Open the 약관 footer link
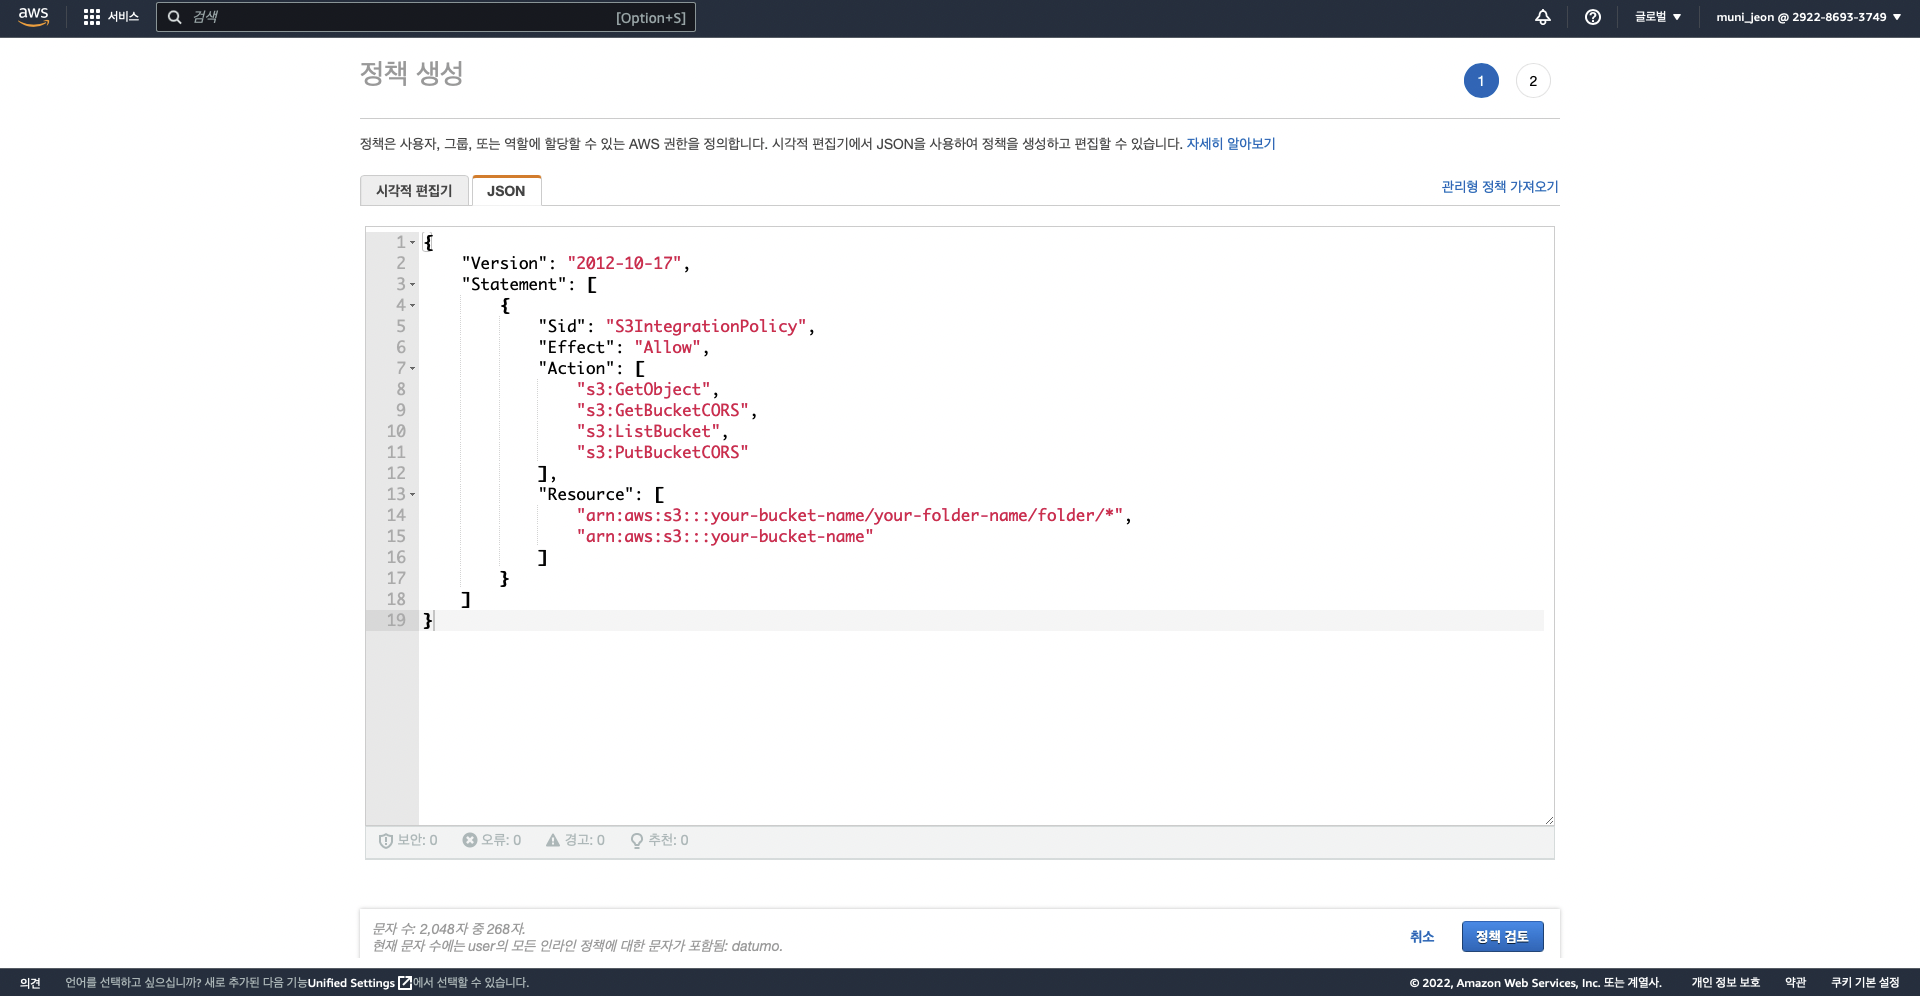The height and width of the screenshot is (996, 1920). [x=1795, y=983]
